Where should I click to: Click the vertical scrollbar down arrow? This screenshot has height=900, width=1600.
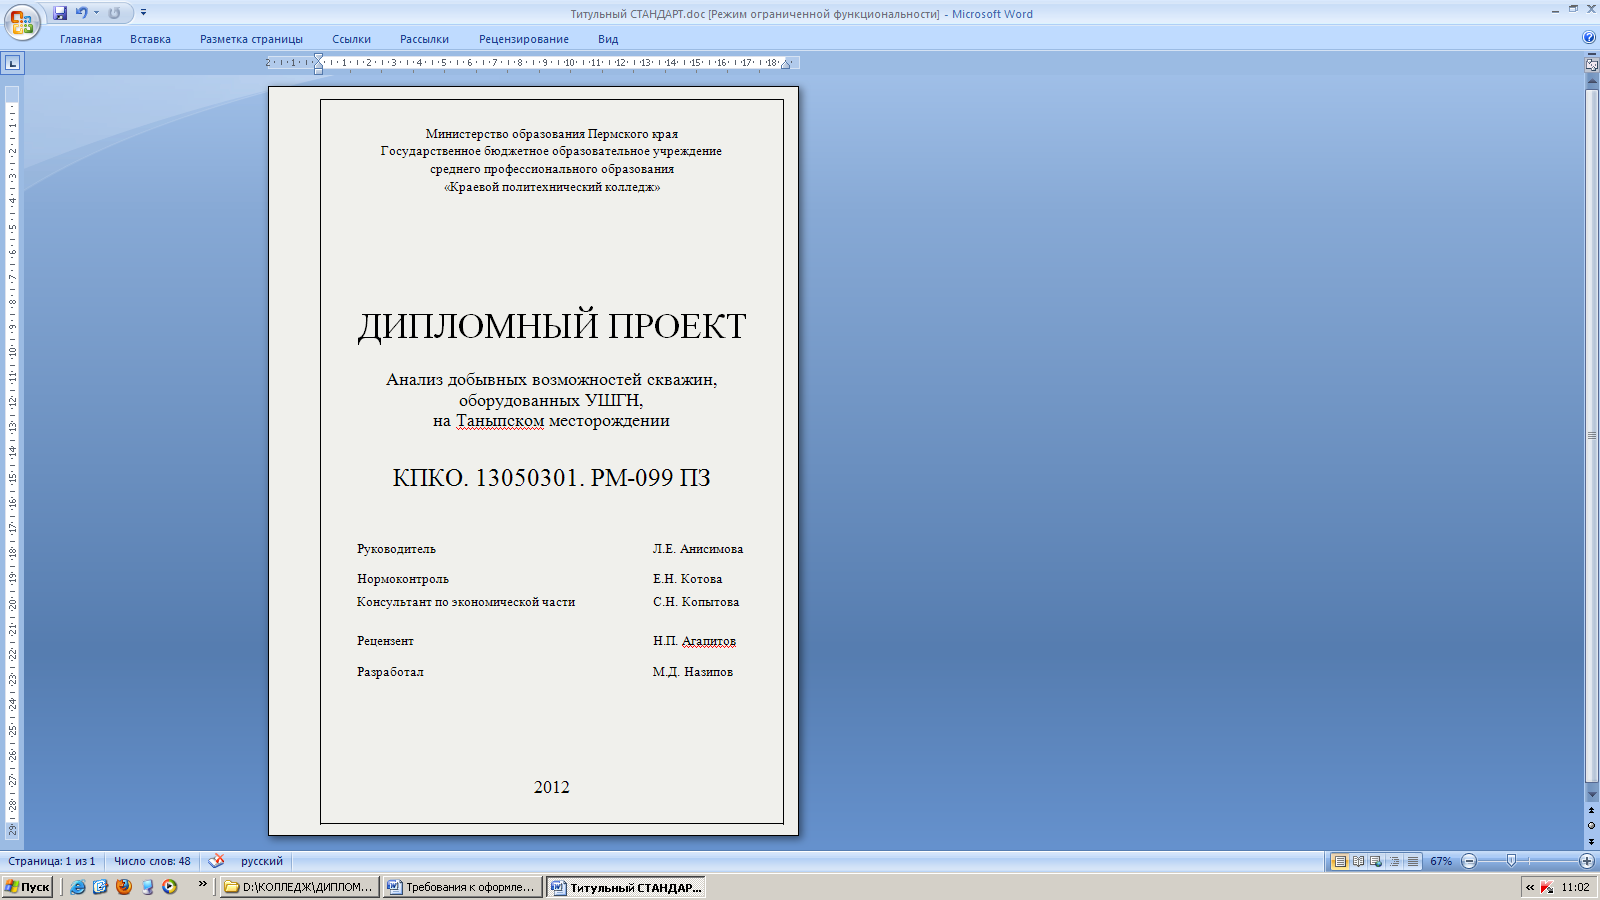1591,796
